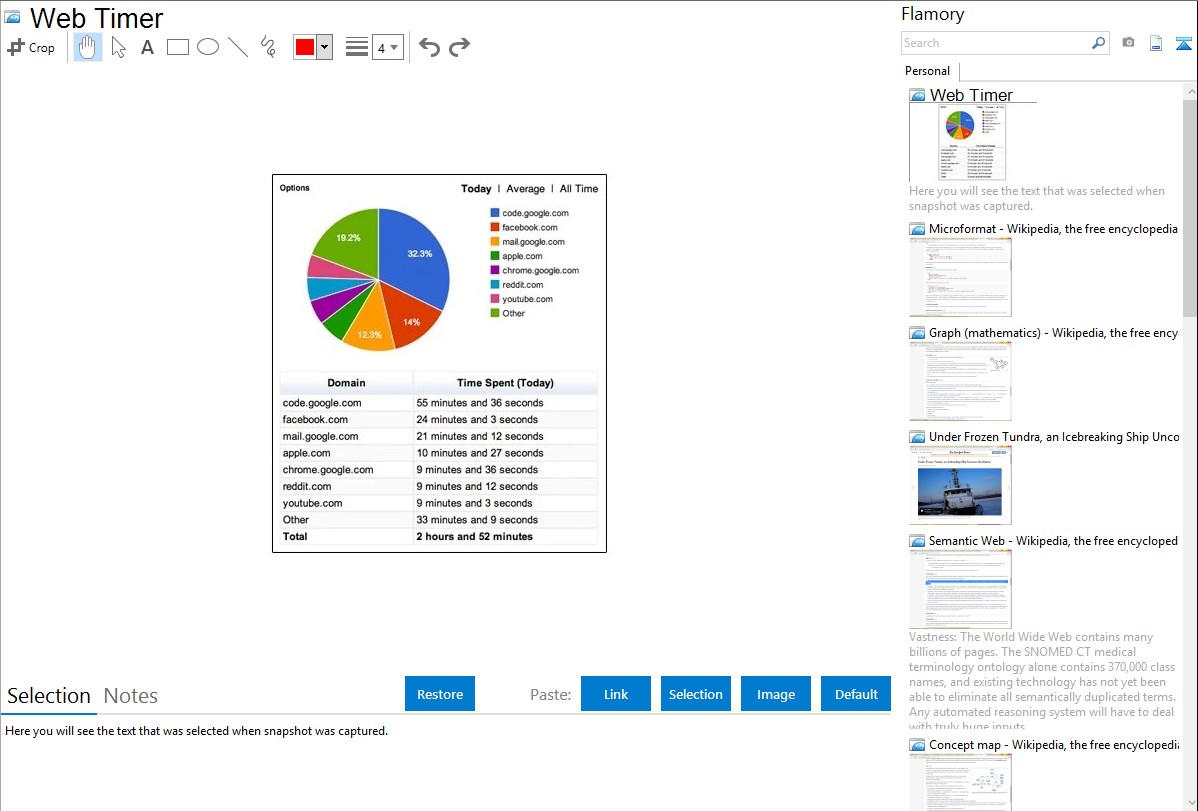Click the Restore button

[x=440, y=694]
